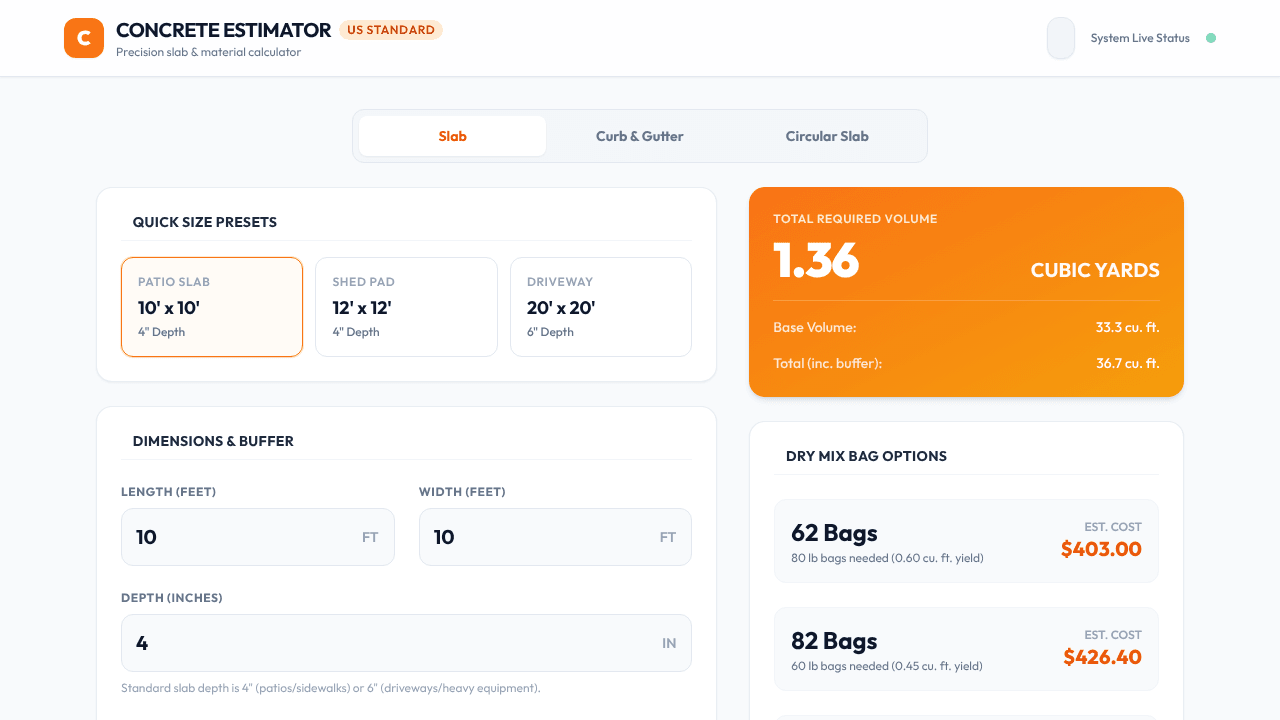Click the blank button beside System Live Status
The height and width of the screenshot is (720, 1280).
(1061, 38)
